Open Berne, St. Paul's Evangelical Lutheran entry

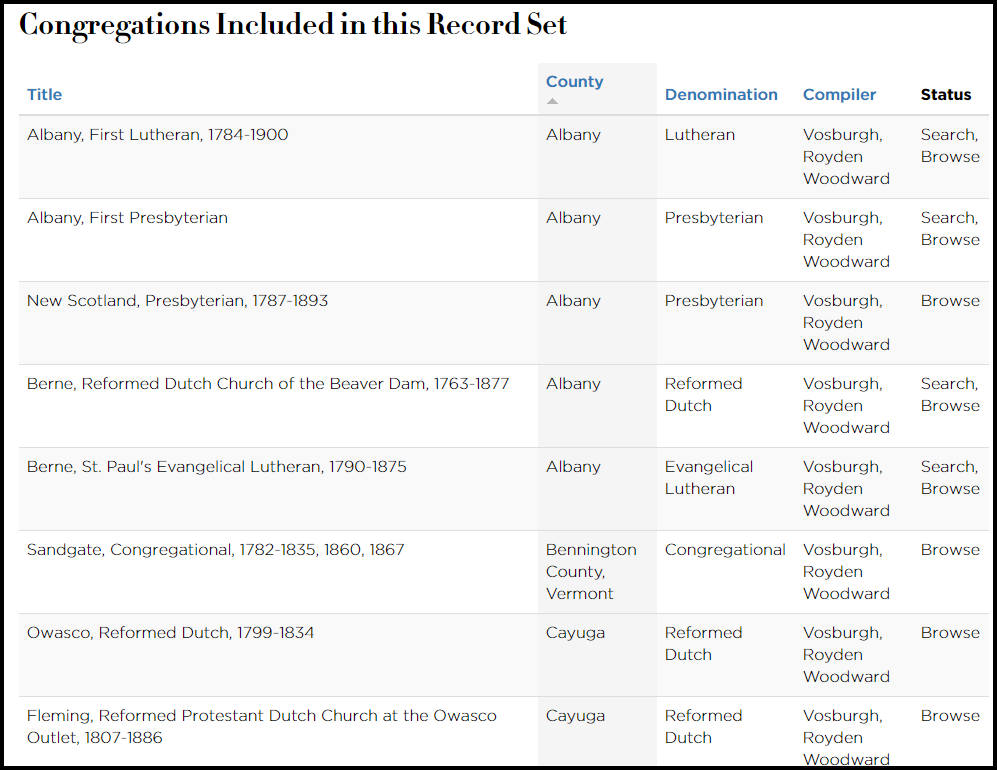216,467
